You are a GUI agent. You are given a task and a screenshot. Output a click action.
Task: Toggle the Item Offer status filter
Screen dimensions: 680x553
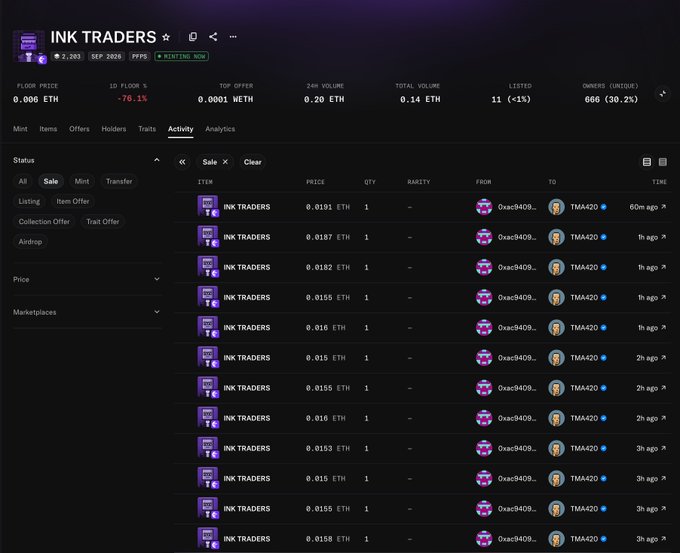pyautogui.click(x=73, y=201)
